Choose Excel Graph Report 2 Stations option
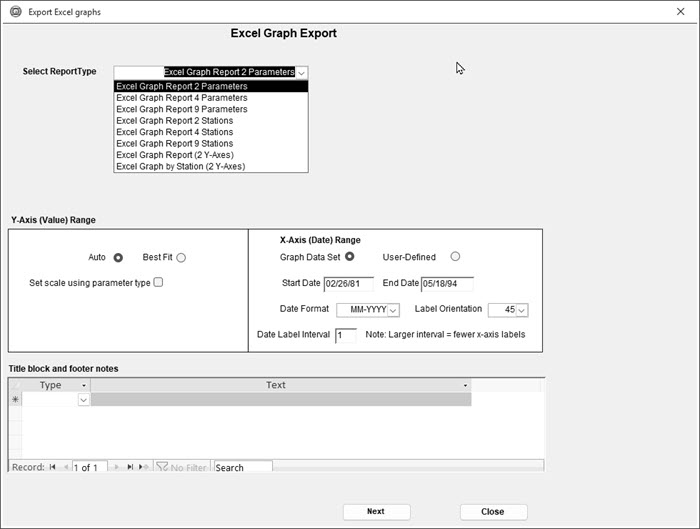The height and width of the screenshot is (529, 700). coord(211,121)
